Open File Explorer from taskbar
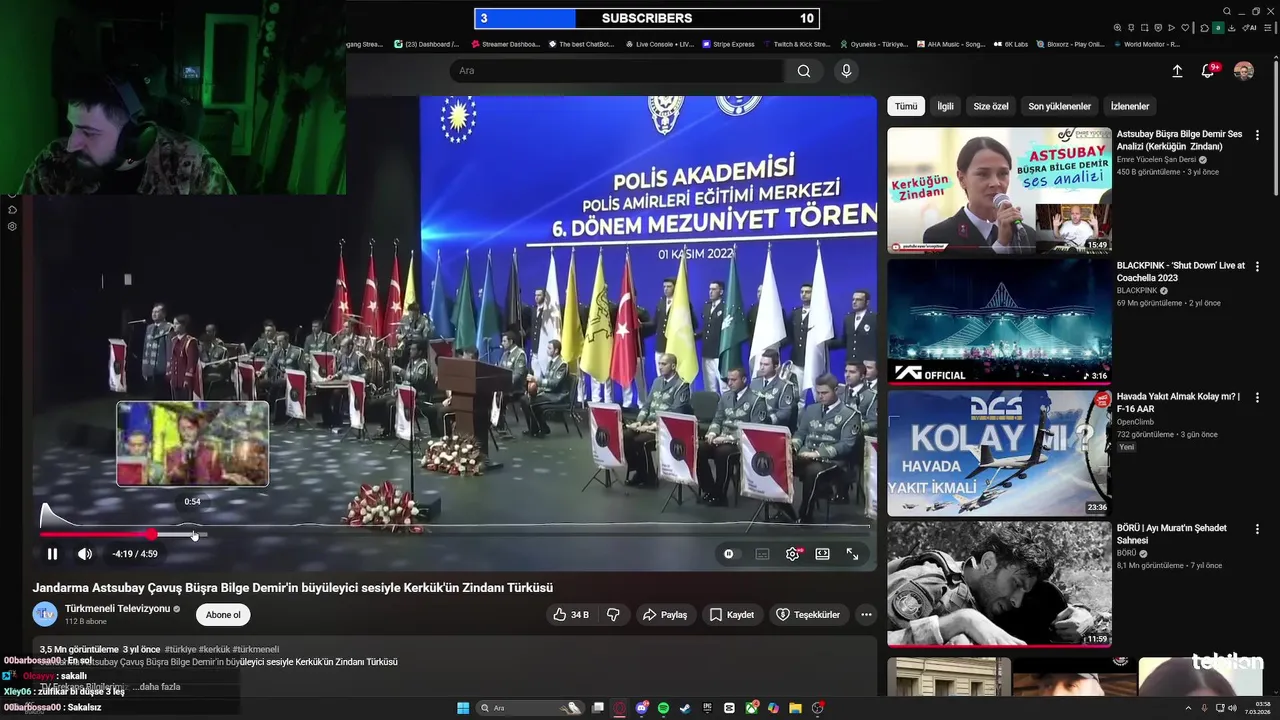This screenshot has width=1280, height=720. [795, 708]
